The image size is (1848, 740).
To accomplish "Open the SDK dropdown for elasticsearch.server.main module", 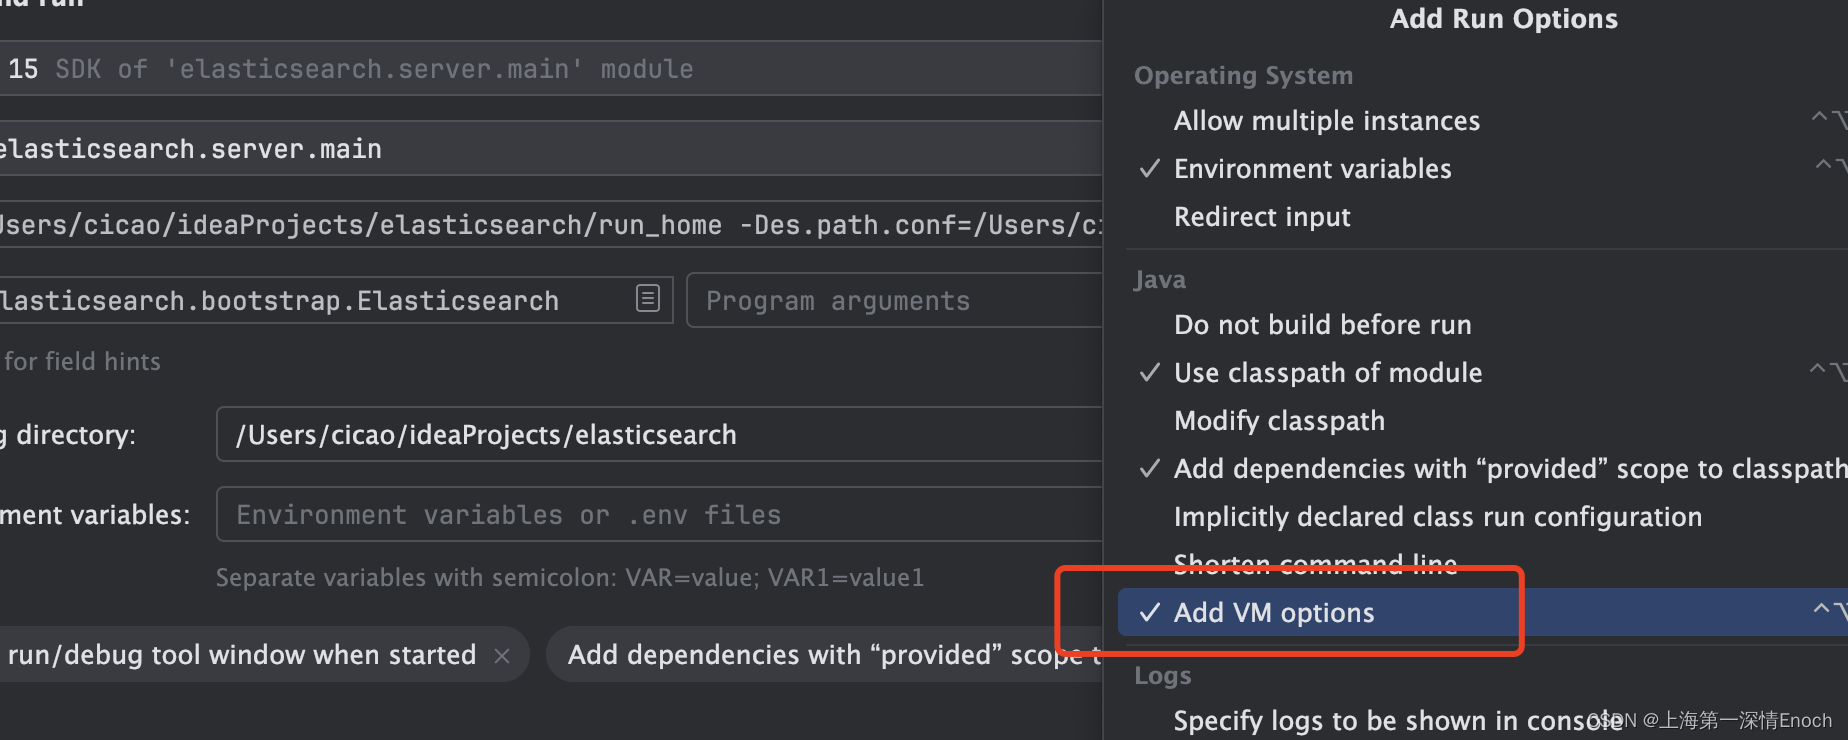I will pyautogui.click(x=550, y=68).
